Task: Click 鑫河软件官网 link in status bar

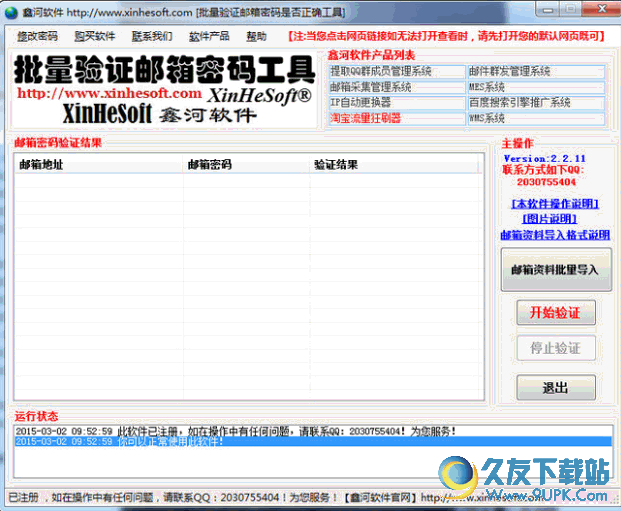Action: [x=378, y=498]
